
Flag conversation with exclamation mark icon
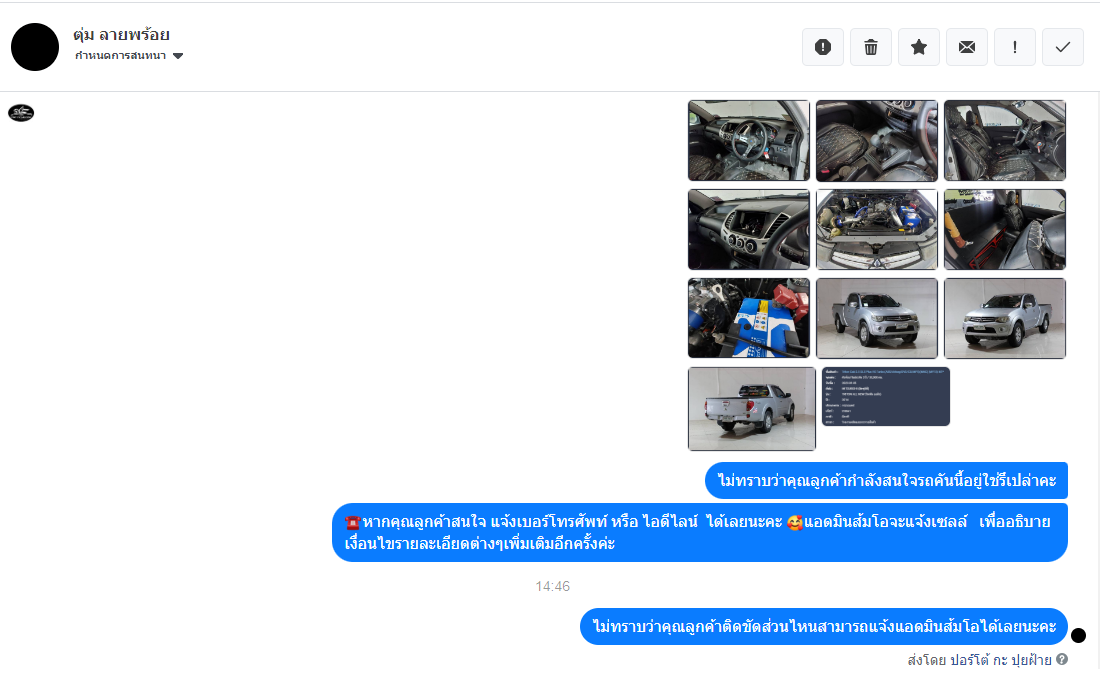[x=1014, y=47]
